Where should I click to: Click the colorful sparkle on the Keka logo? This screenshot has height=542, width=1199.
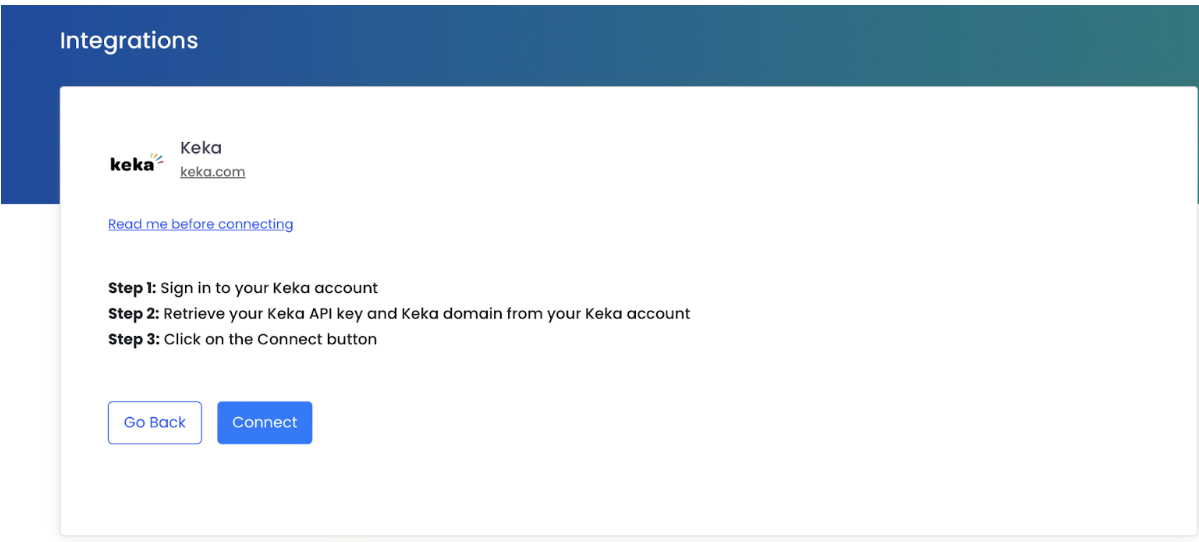[157, 158]
